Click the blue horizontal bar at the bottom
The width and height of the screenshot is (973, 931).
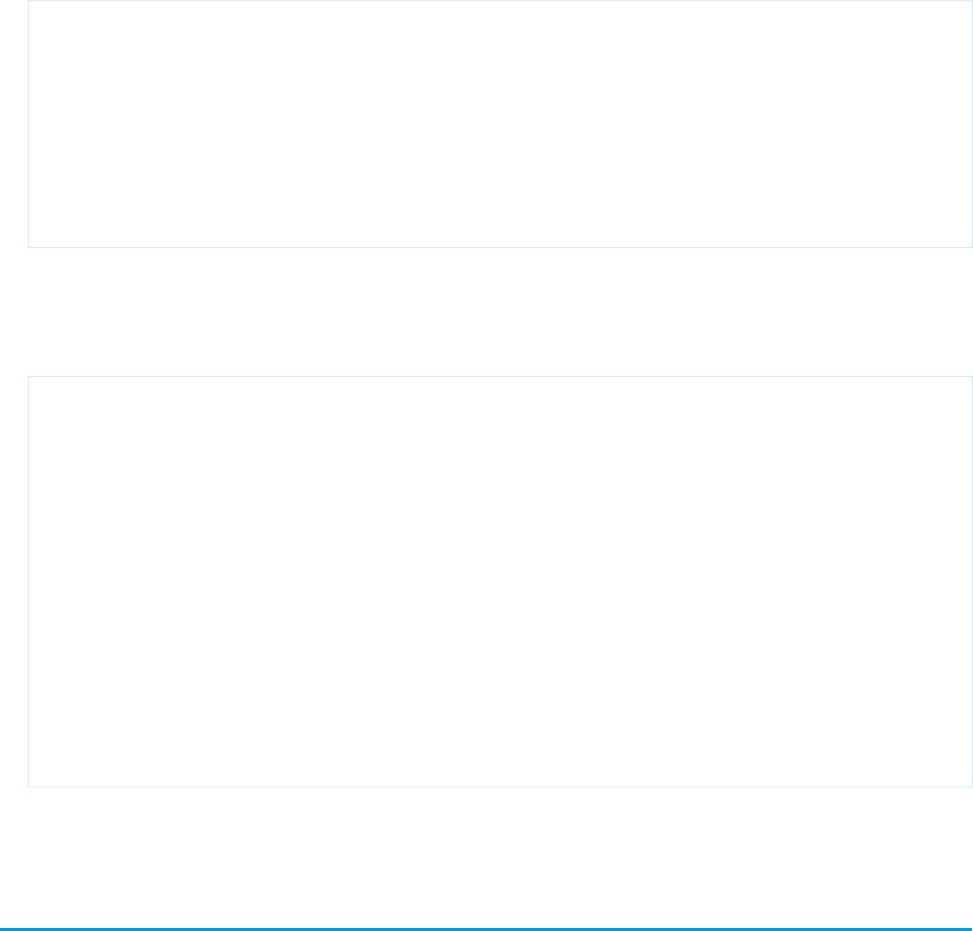click(x=486, y=929)
